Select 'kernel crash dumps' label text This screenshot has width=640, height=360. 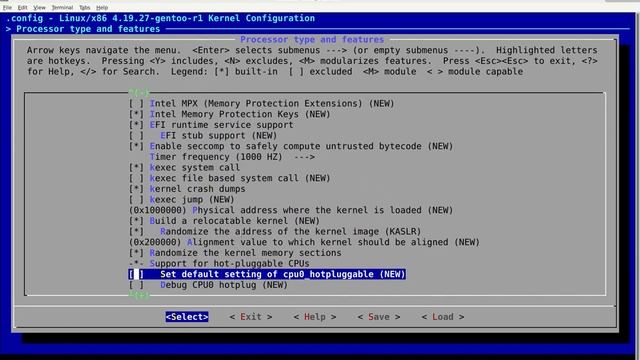click(x=198, y=189)
